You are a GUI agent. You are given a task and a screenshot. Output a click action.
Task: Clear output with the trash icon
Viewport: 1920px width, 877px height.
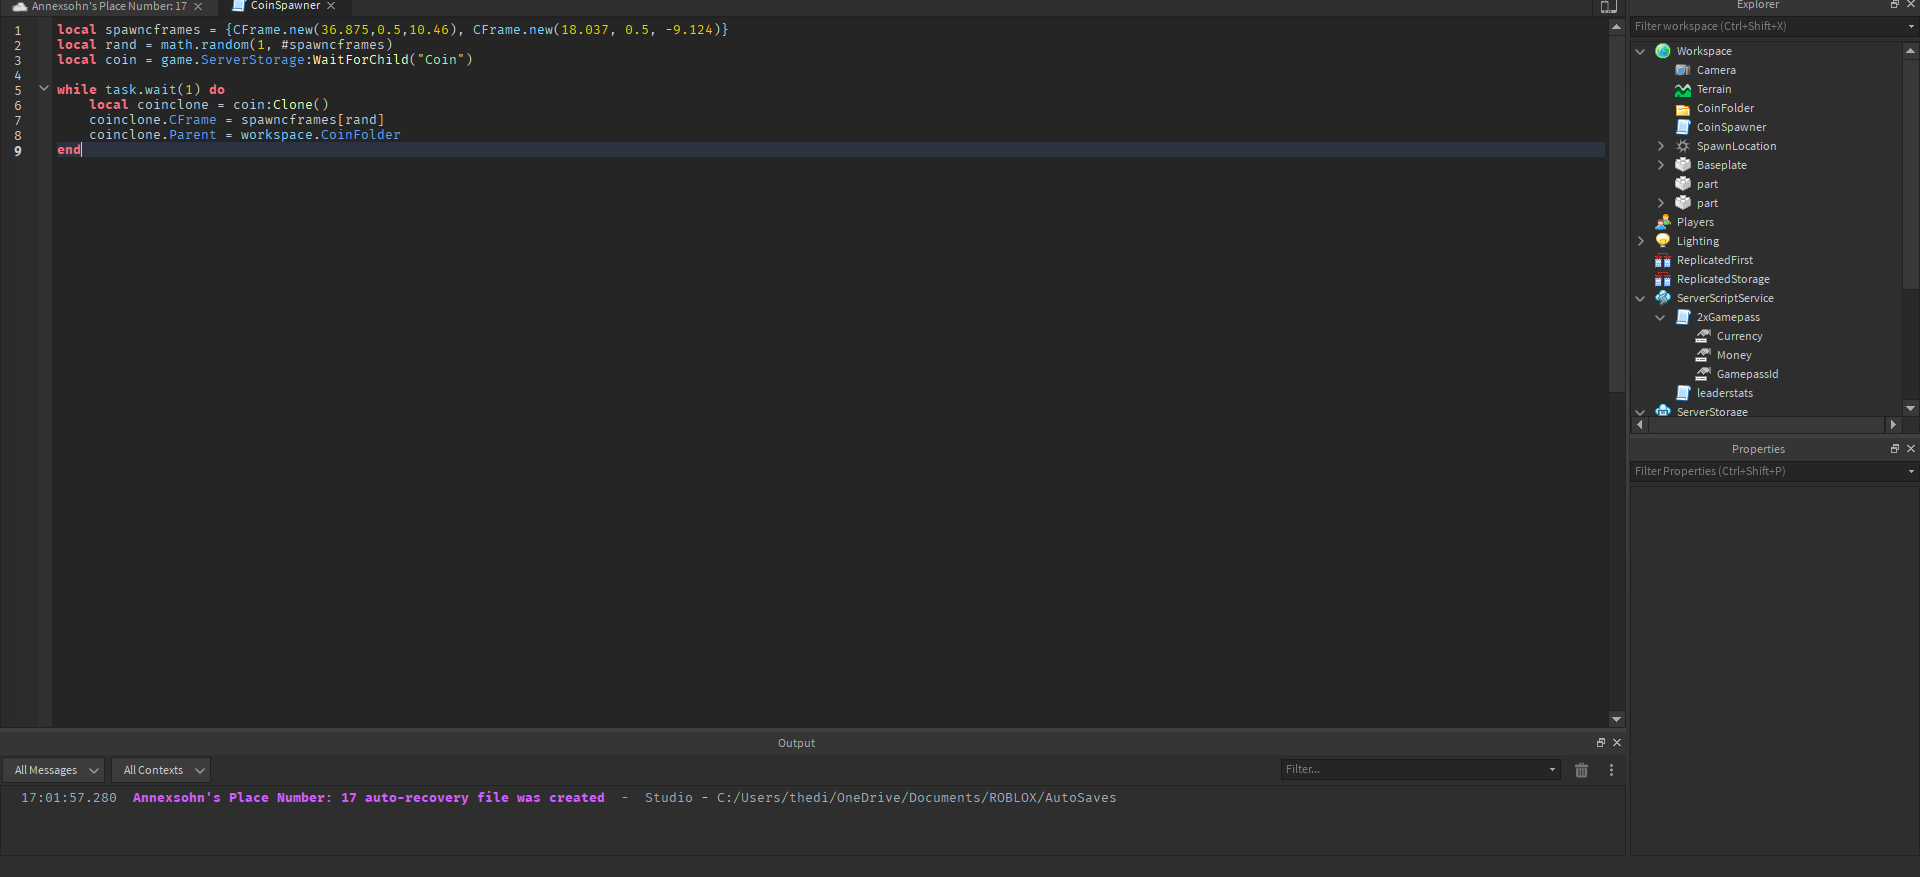coord(1581,770)
